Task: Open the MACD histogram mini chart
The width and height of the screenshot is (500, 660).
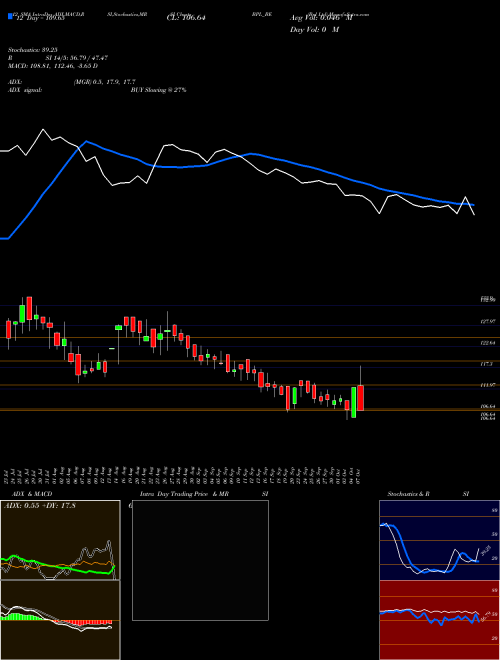Action: (x=60, y=620)
